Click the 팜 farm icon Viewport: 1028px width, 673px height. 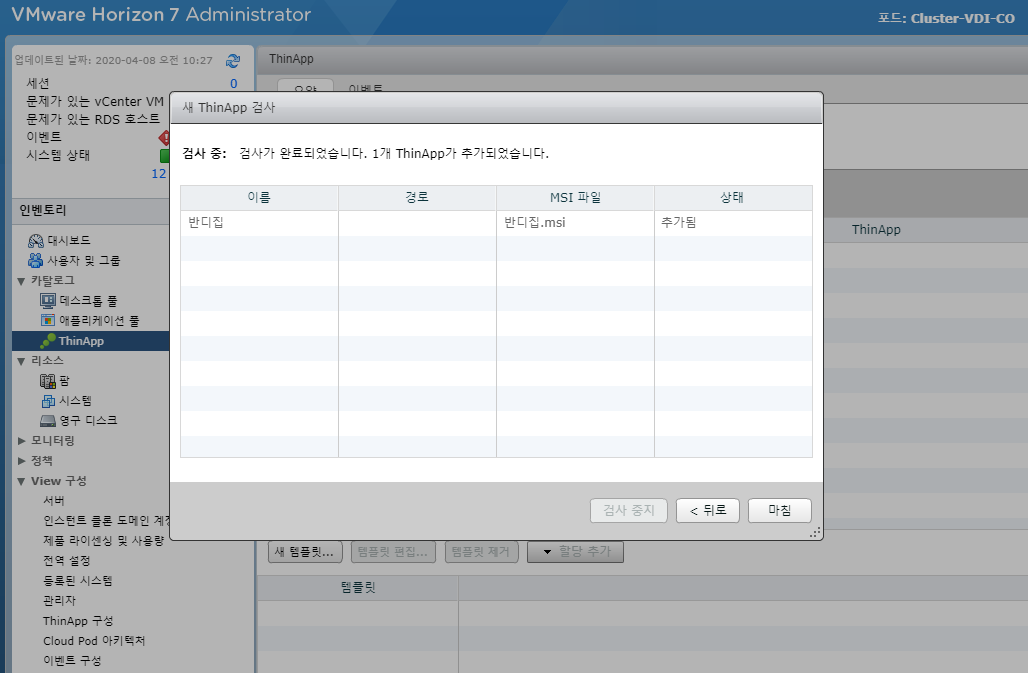click(48, 381)
